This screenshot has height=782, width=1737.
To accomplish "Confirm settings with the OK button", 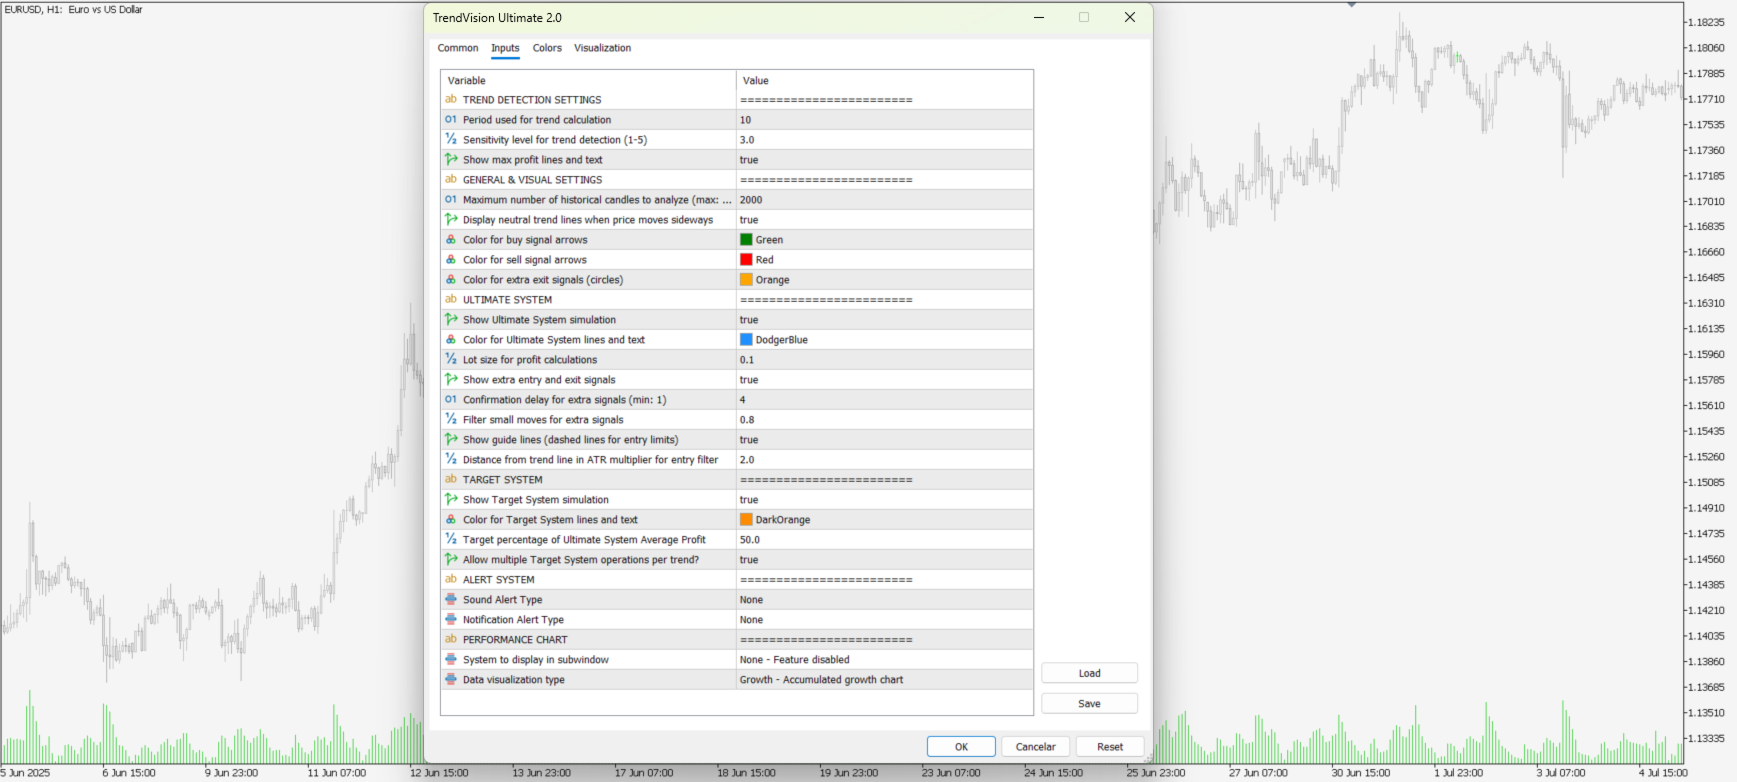I will click(x=961, y=747).
